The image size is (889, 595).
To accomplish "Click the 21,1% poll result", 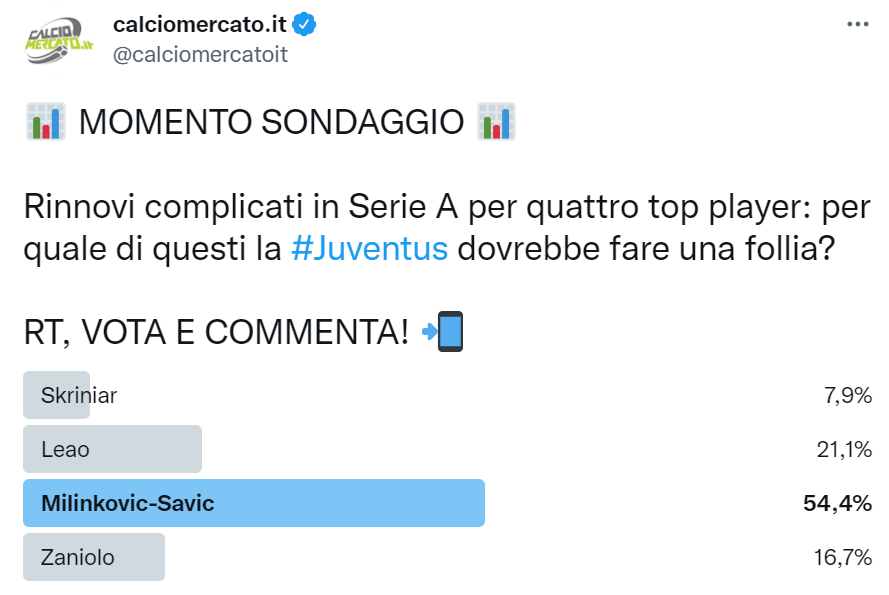I will [842, 449].
